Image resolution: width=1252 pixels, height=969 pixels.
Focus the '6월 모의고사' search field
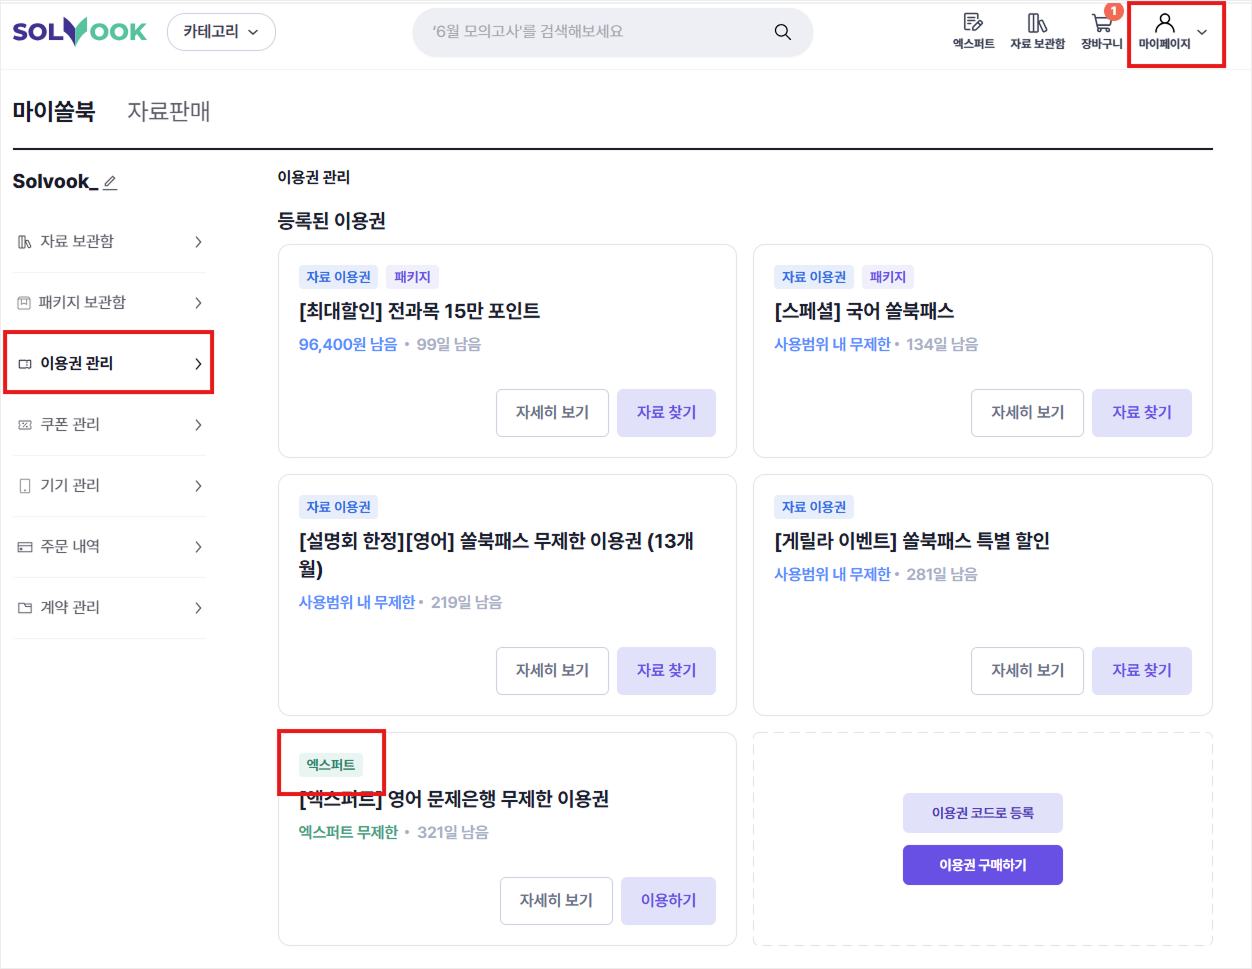click(612, 32)
